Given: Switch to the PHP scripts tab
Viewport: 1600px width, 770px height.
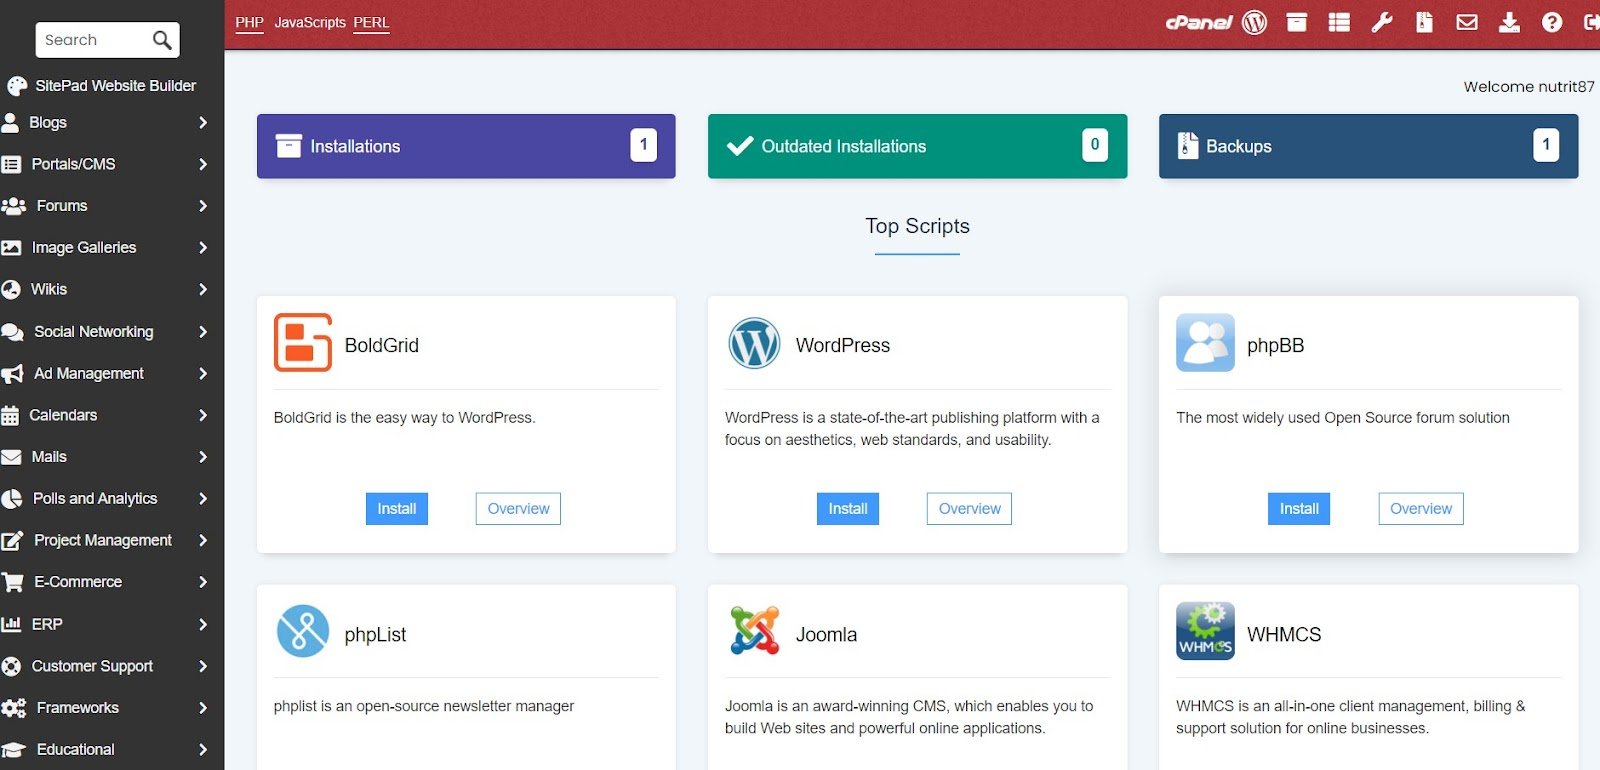Looking at the screenshot, I should [x=249, y=22].
